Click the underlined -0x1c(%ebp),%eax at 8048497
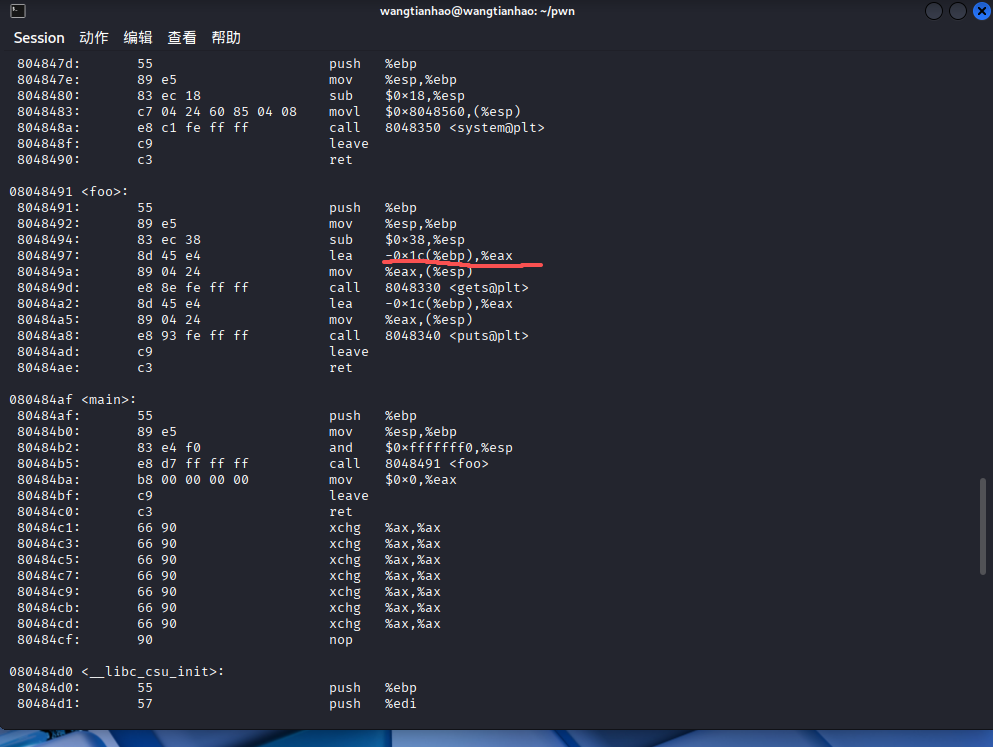993x747 pixels. (x=449, y=256)
